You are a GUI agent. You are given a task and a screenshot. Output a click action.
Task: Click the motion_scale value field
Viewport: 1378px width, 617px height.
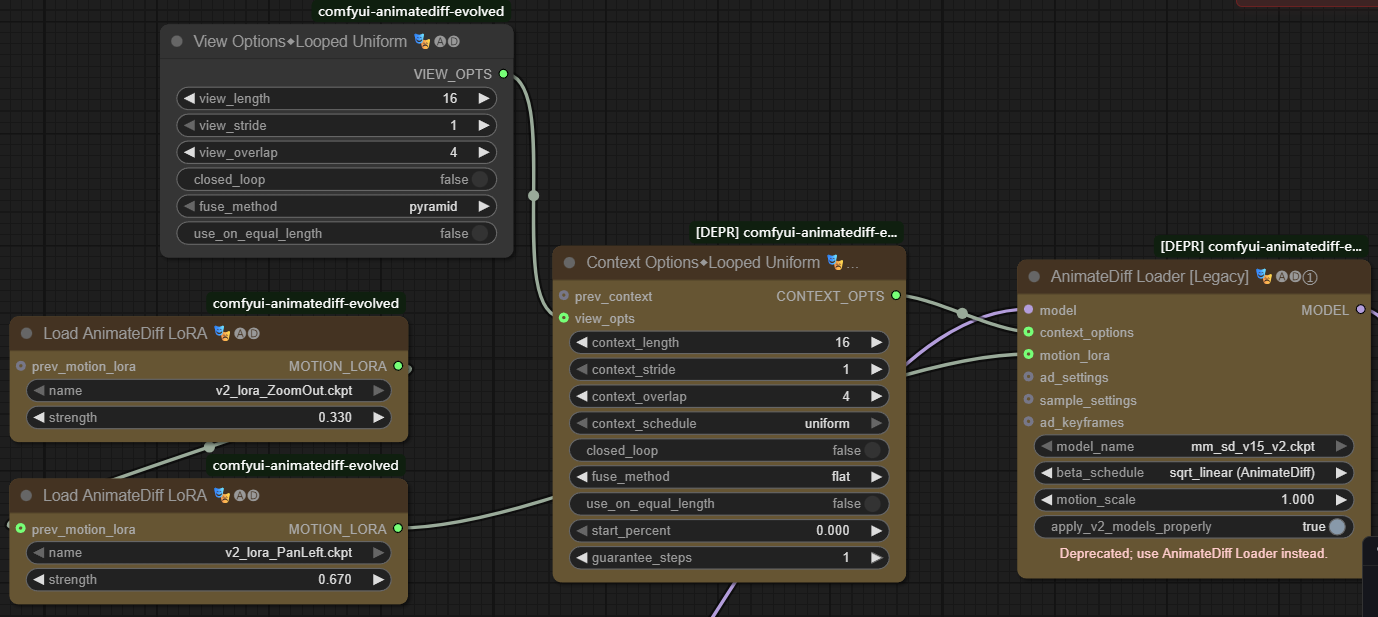(x=1193, y=500)
